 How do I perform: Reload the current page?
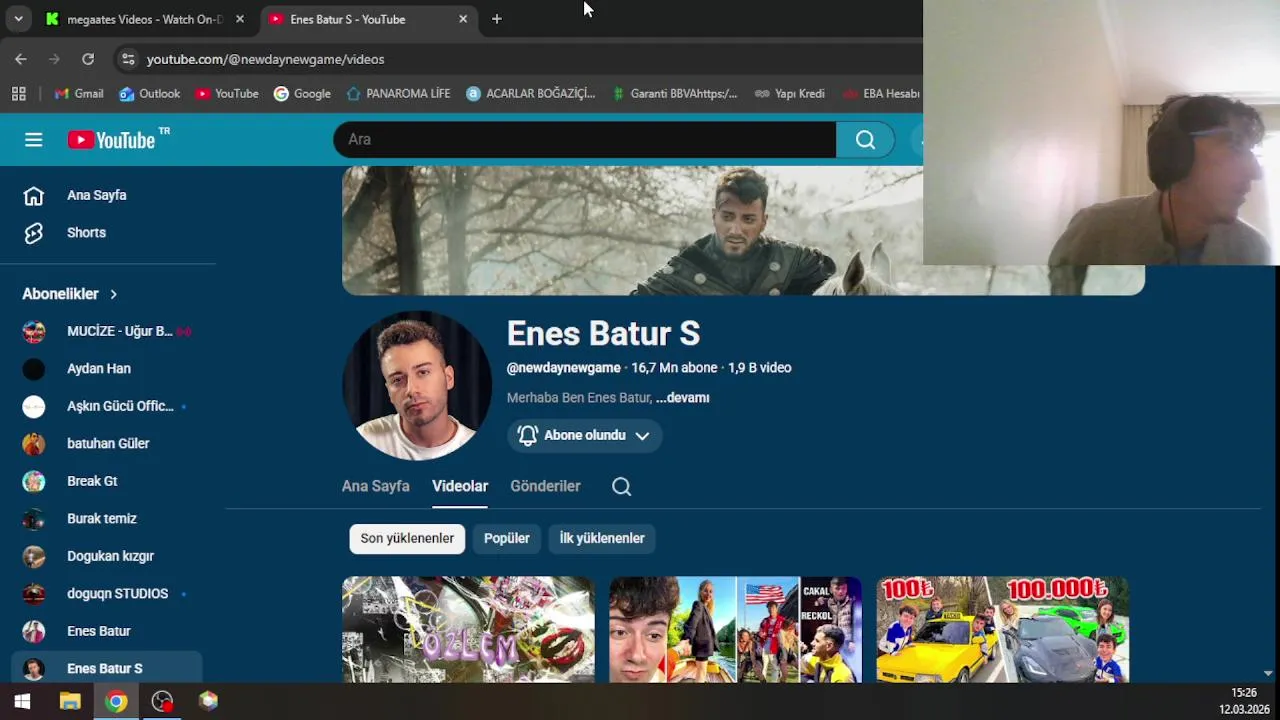[x=88, y=59]
